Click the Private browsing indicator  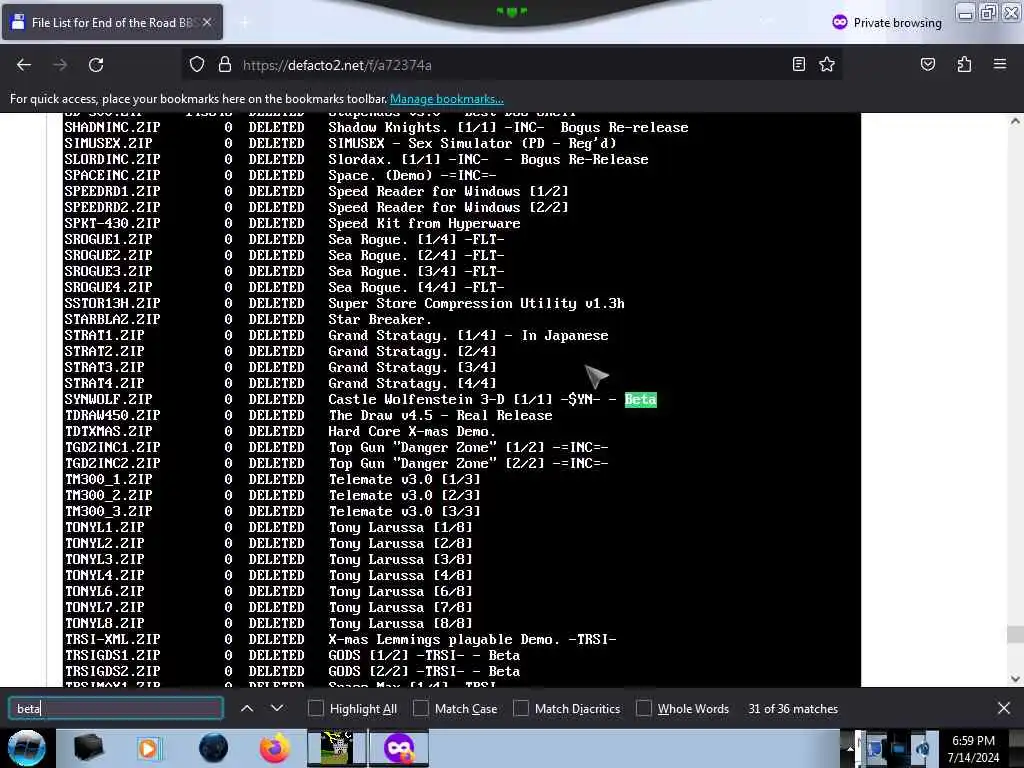888,23
